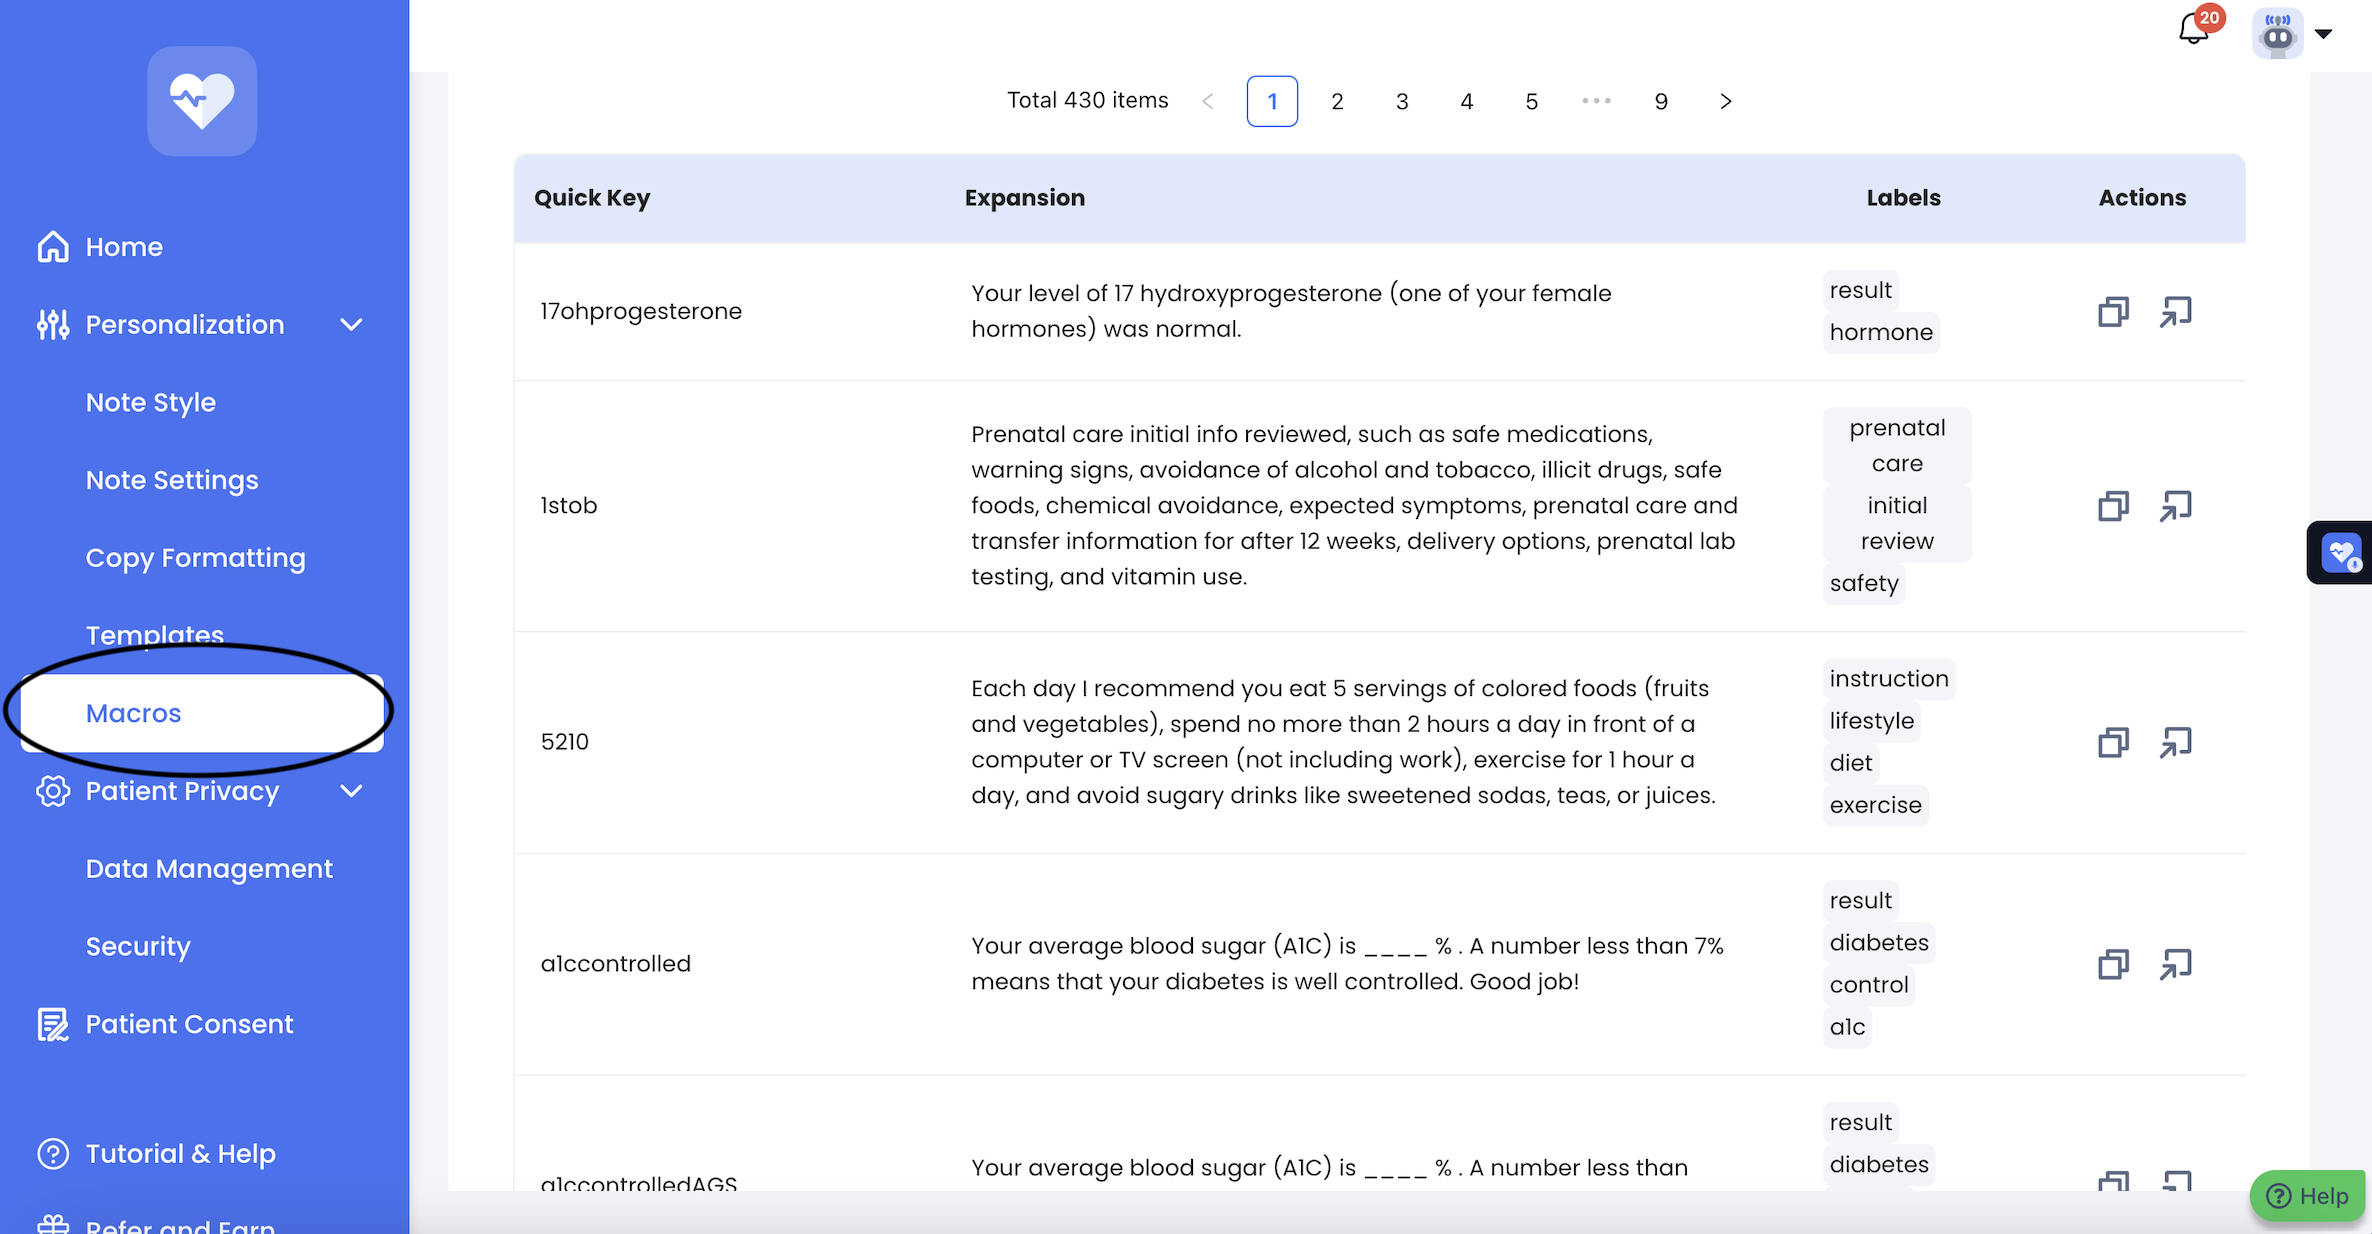The height and width of the screenshot is (1234, 2372).
Task: Open account dropdown arrow beside avatar
Action: (x=2324, y=34)
